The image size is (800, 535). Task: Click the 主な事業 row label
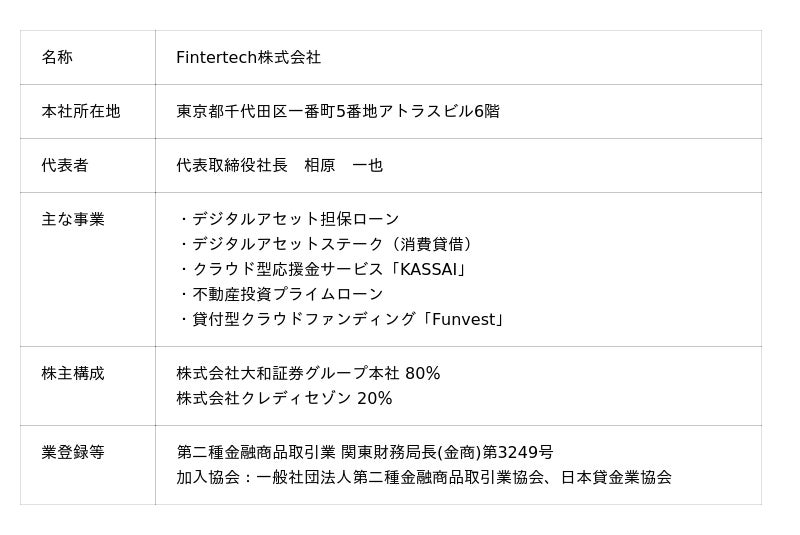point(73,219)
